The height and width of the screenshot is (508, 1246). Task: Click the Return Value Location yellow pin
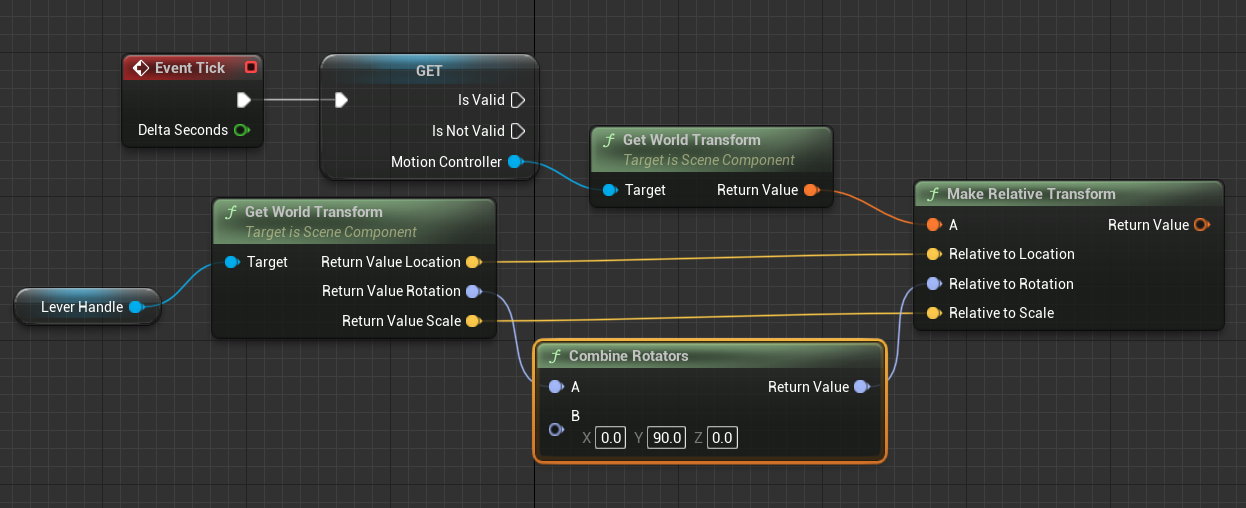tap(474, 262)
